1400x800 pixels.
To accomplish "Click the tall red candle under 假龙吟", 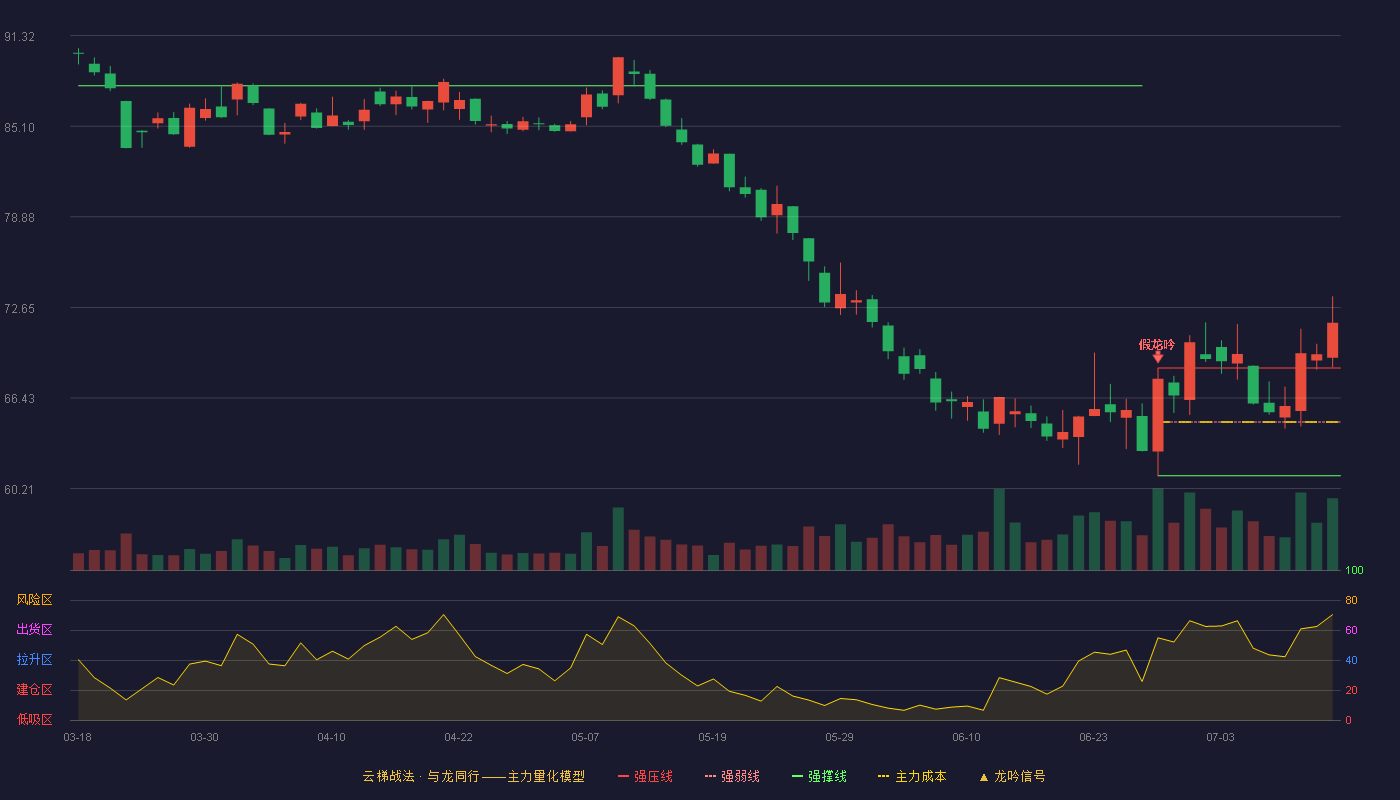I will pyautogui.click(x=1158, y=415).
